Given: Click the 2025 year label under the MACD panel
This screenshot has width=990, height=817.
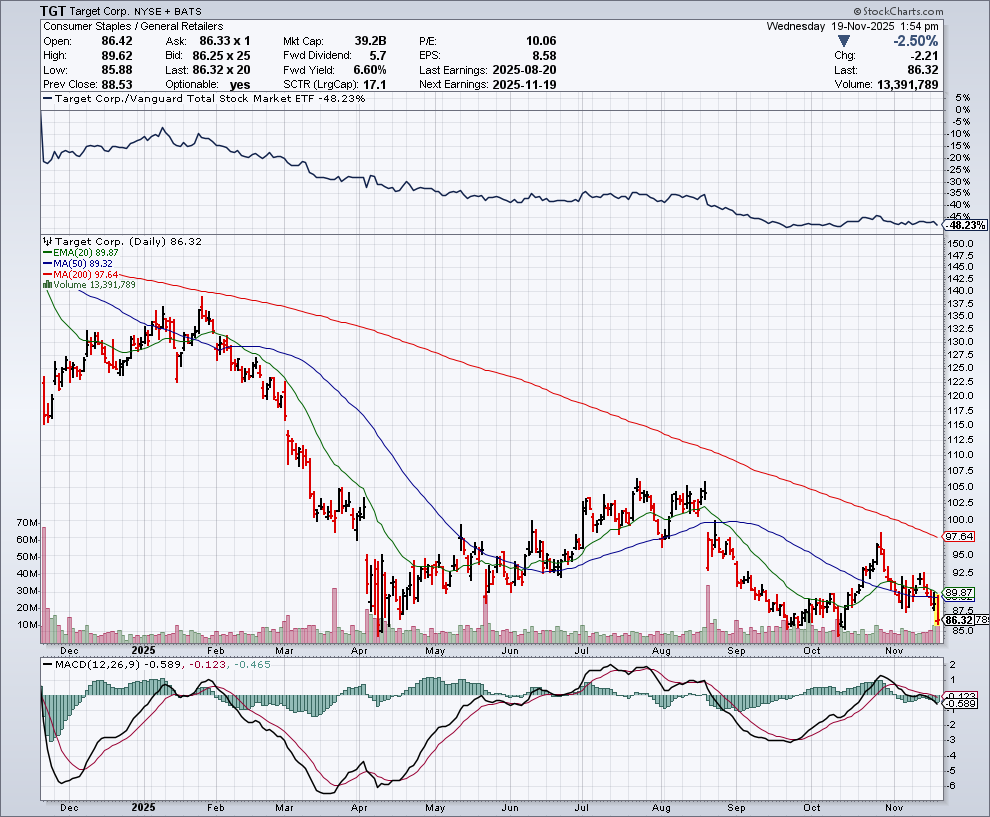Looking at the screenshot, I should [x=143, y=806].
